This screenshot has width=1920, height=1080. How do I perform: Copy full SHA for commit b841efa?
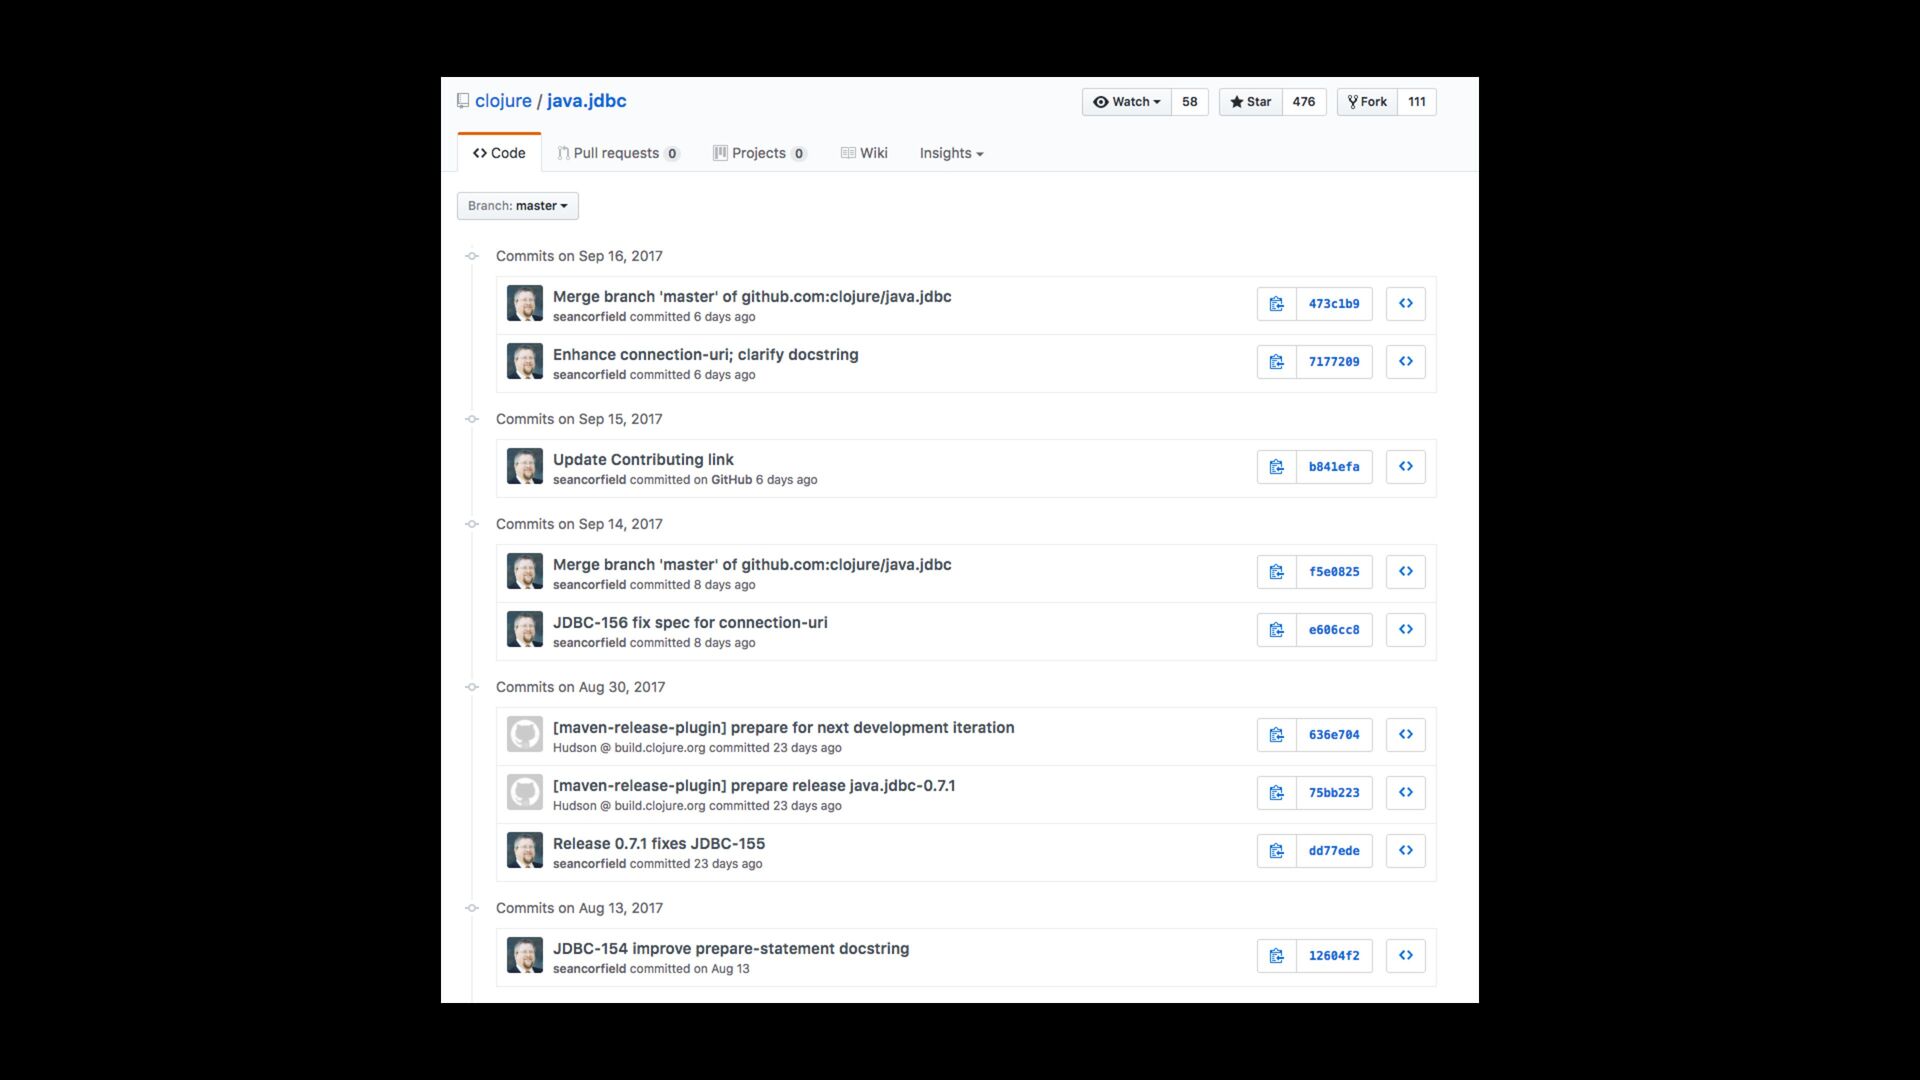tap(1276, 467)
